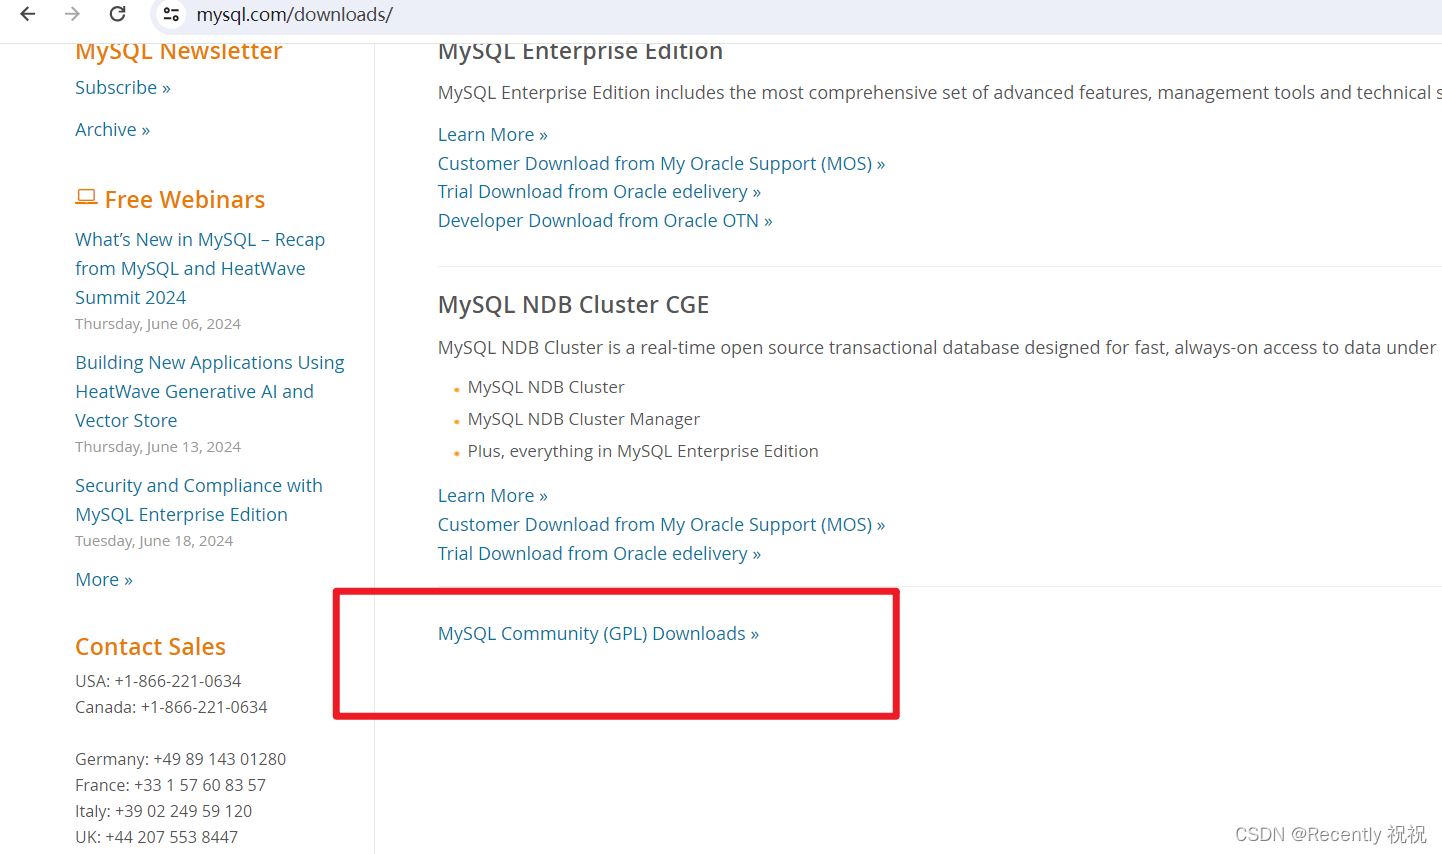The height and width of the screenshot is (854, 1442).
Task: Click the USA phone number text
Action: (x=158, y=681)
